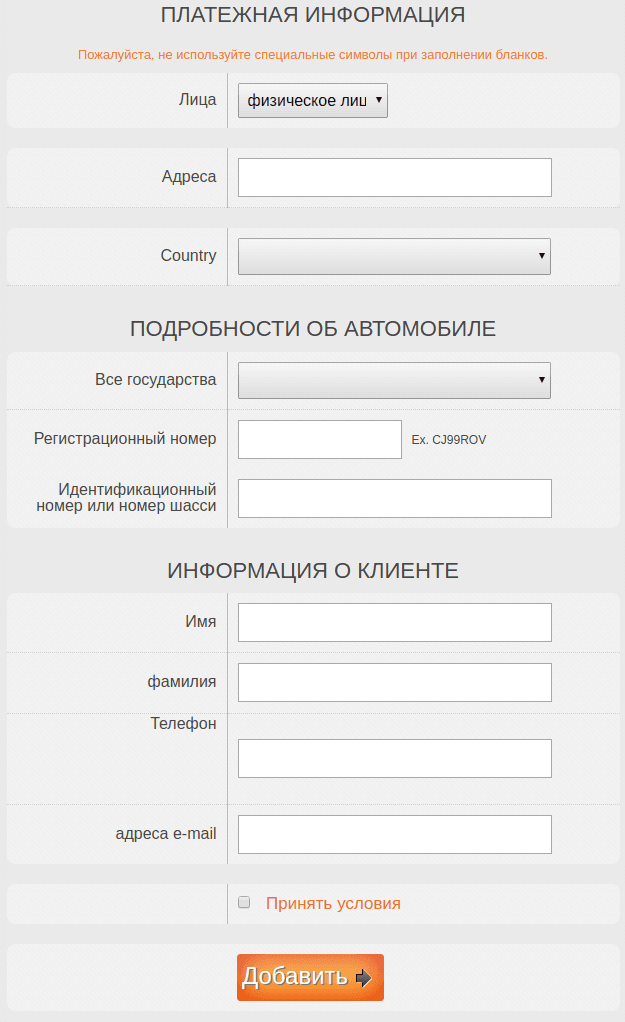The width and height of the screenshot is (625, 1022).
Task: Expand the Country dropdown
Action: click(394, 256)
